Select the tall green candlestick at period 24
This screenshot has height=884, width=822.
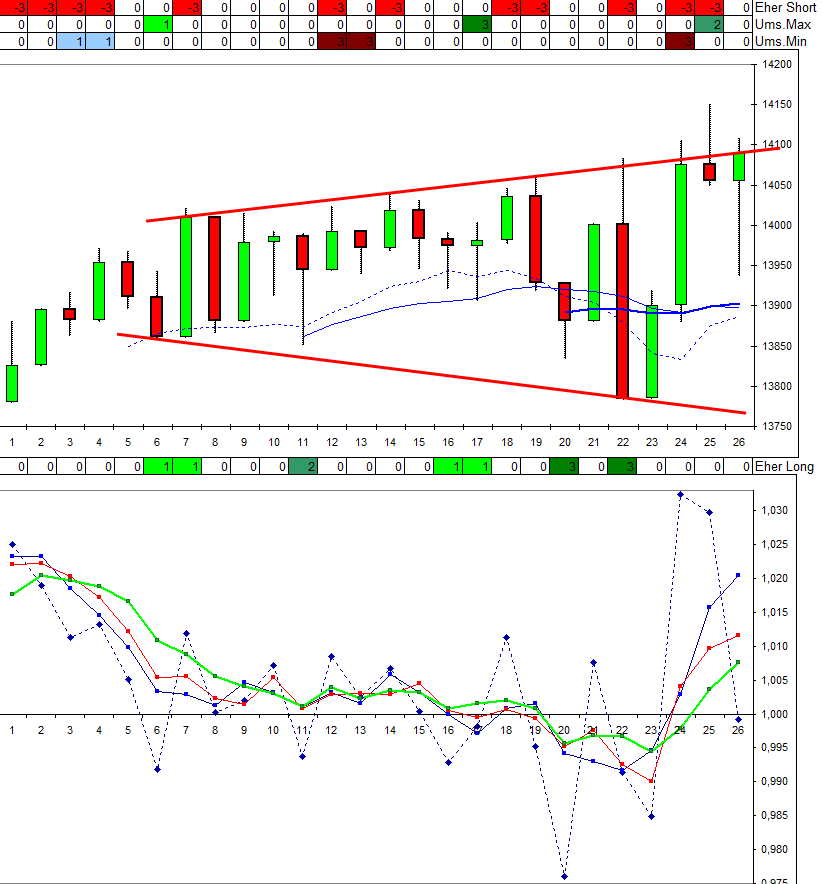[x=680, y=234]
